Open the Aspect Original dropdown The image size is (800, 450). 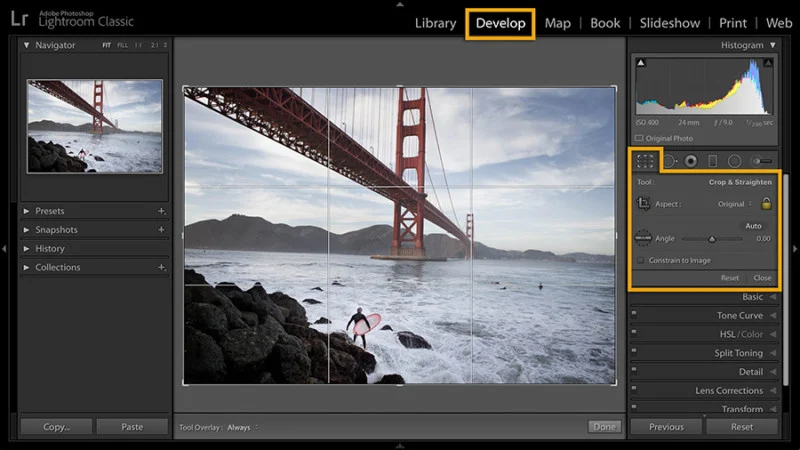coord(736,204)
